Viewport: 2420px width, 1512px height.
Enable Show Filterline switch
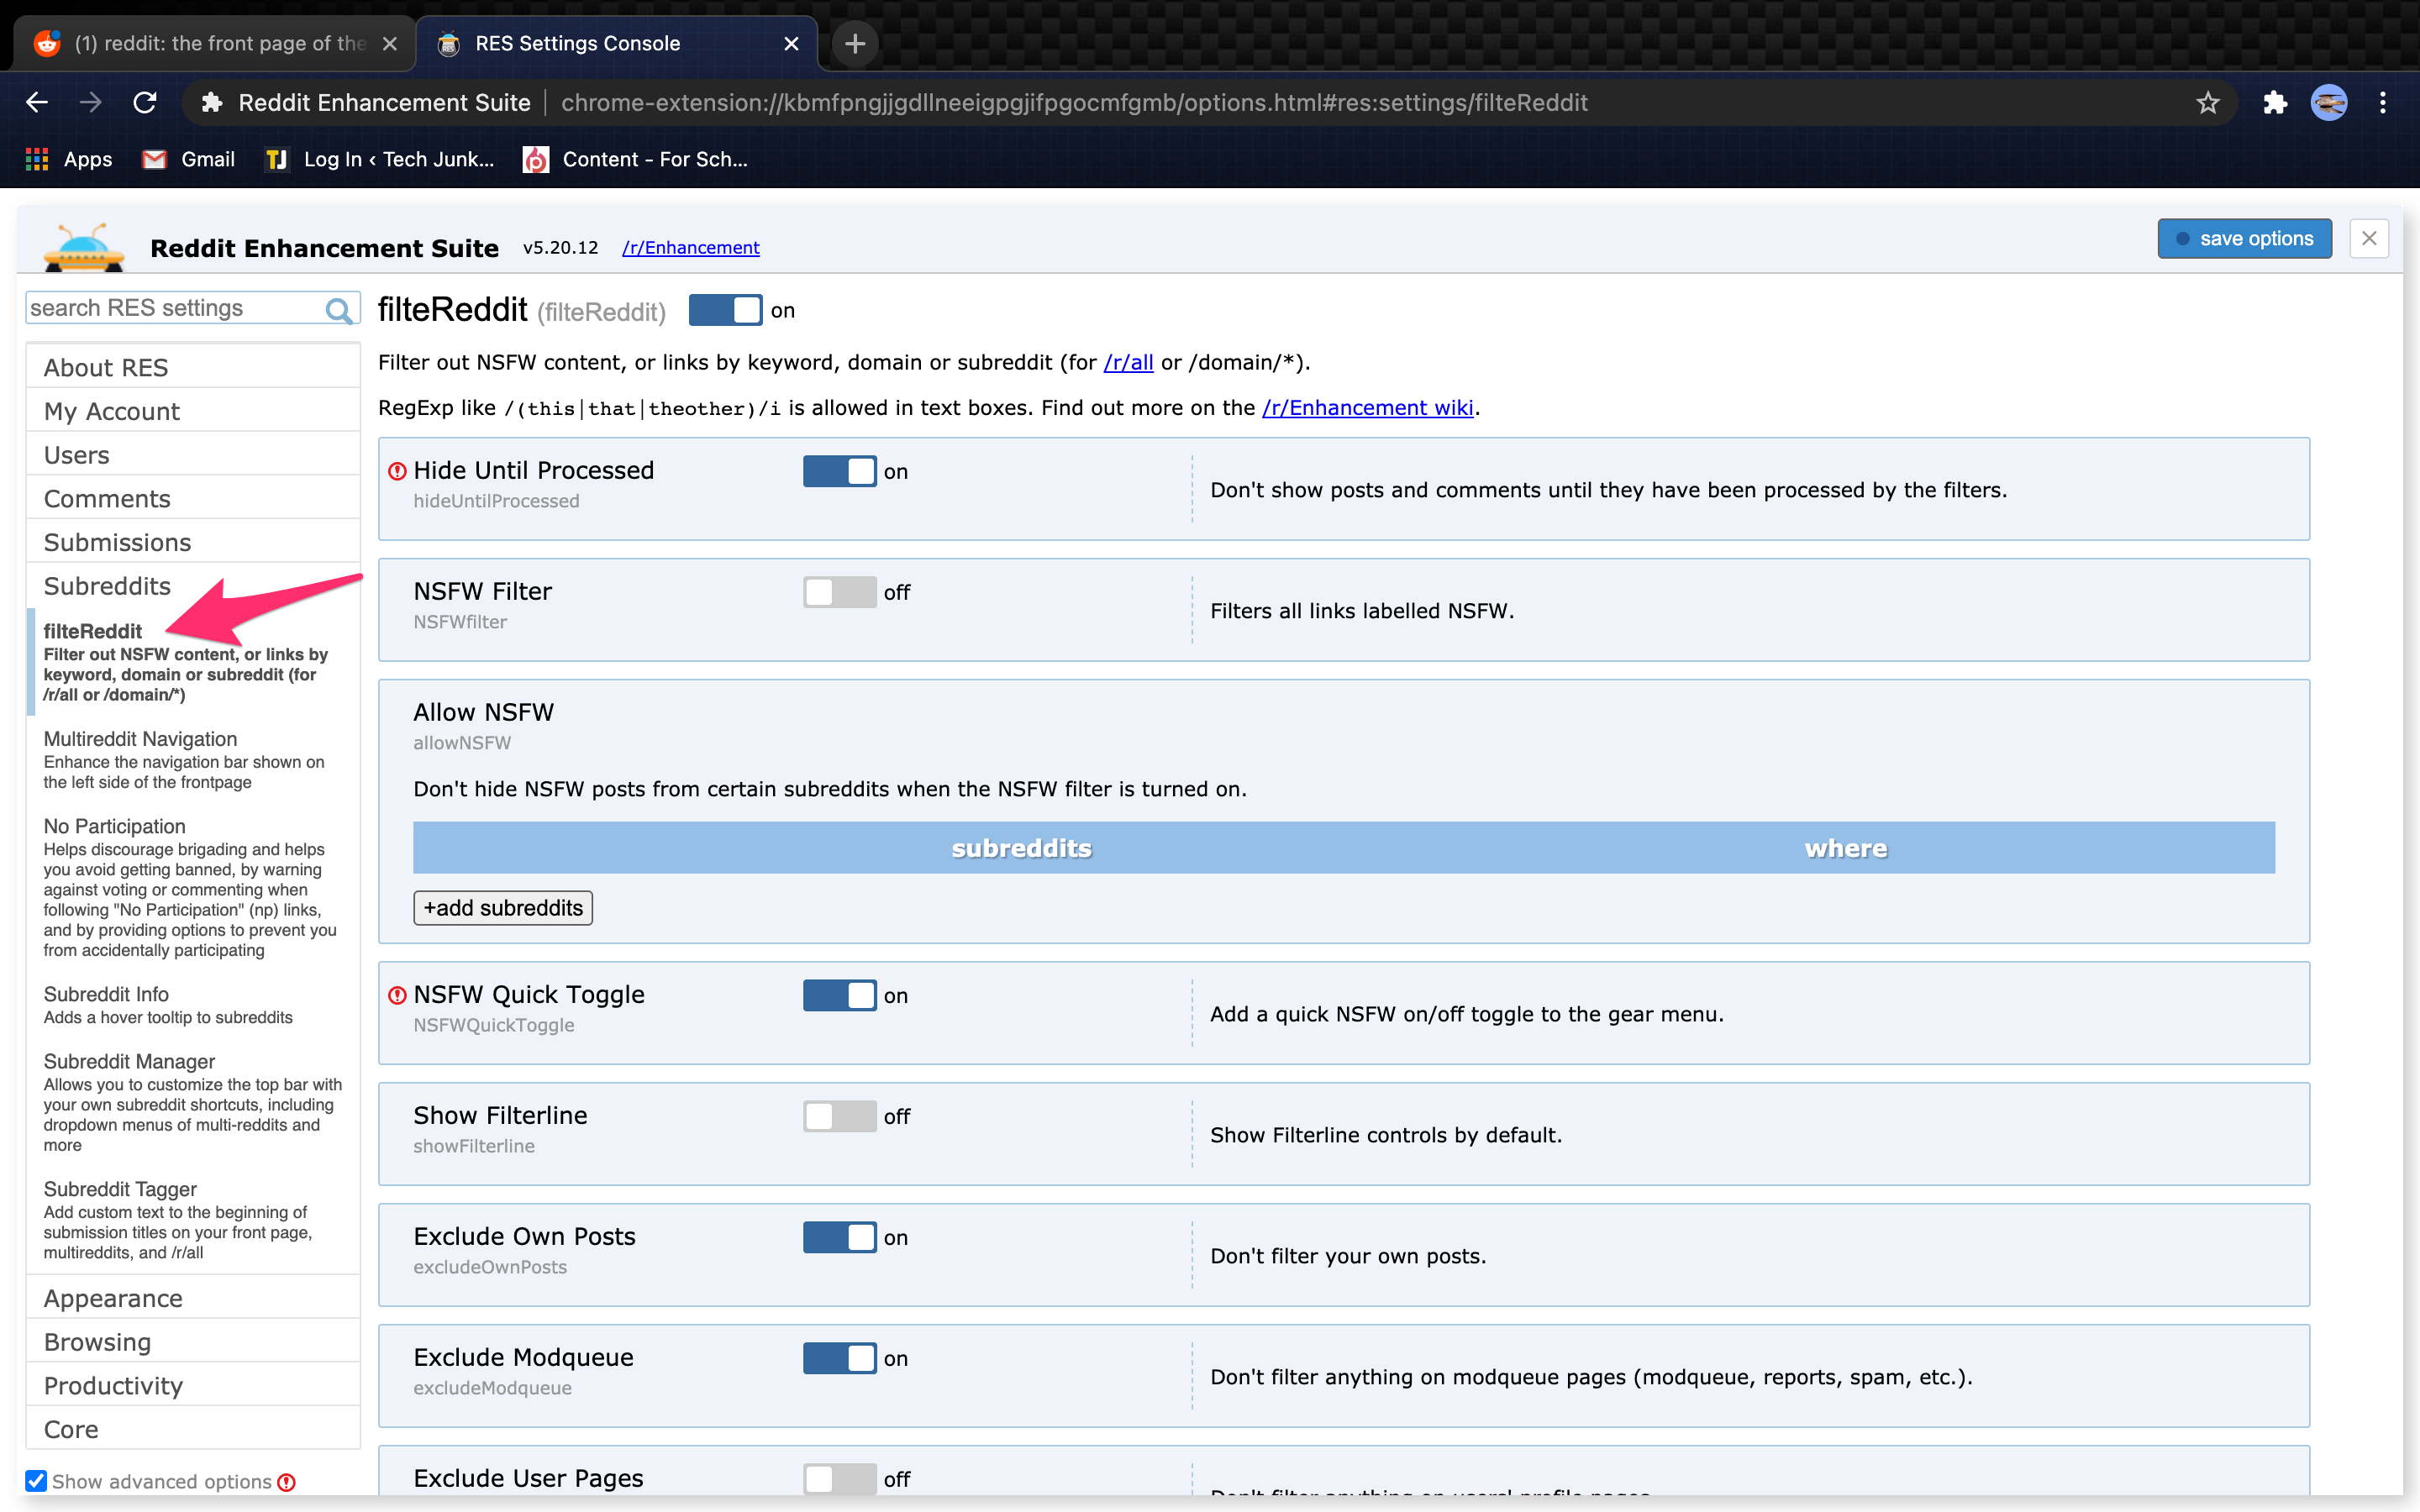pyautogui.click(x=840, y=1116)
